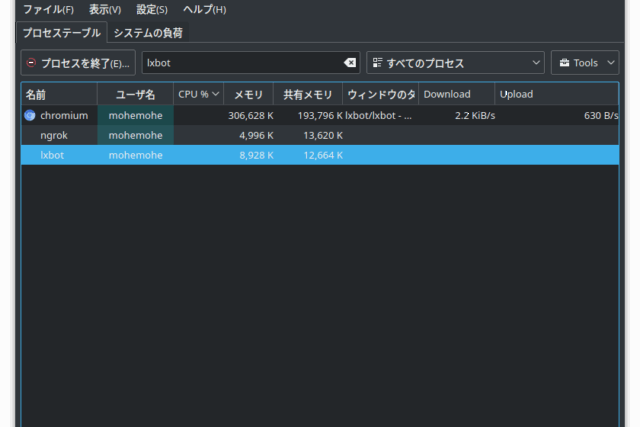The image size is (640, 427).
Task: Click the mohemohe user in lxbot row
Action: (x=136, y=155)
